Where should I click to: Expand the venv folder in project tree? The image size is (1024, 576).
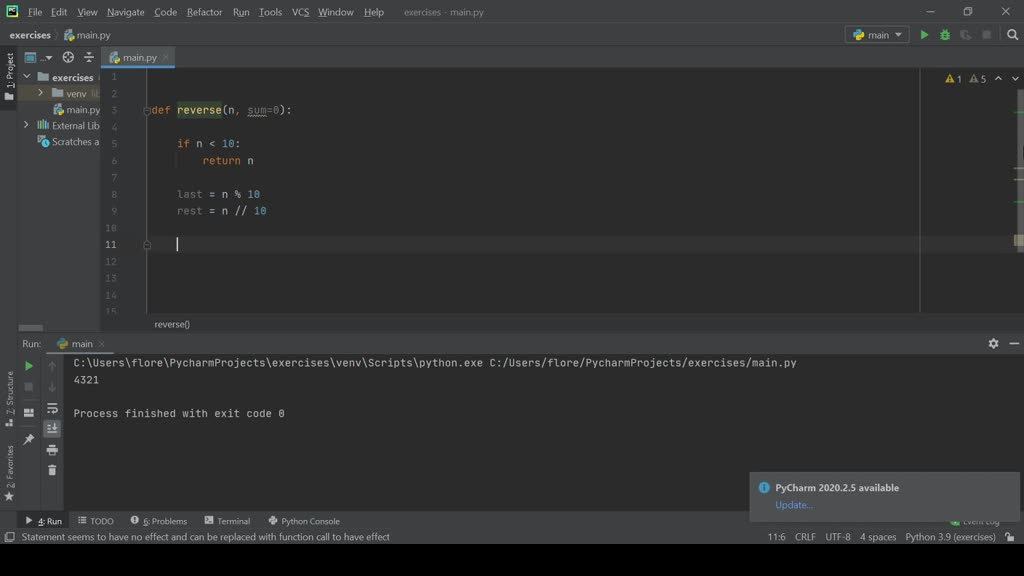click(x=41, y=93)
